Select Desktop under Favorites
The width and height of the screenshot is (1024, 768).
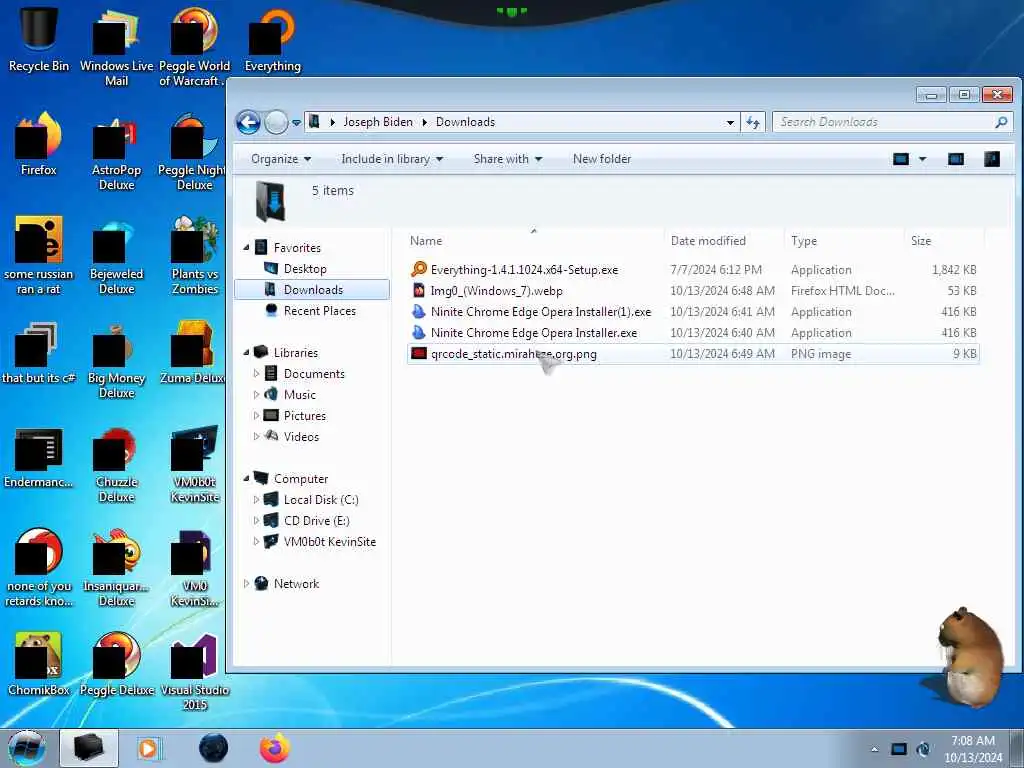[x=304, y=268]
